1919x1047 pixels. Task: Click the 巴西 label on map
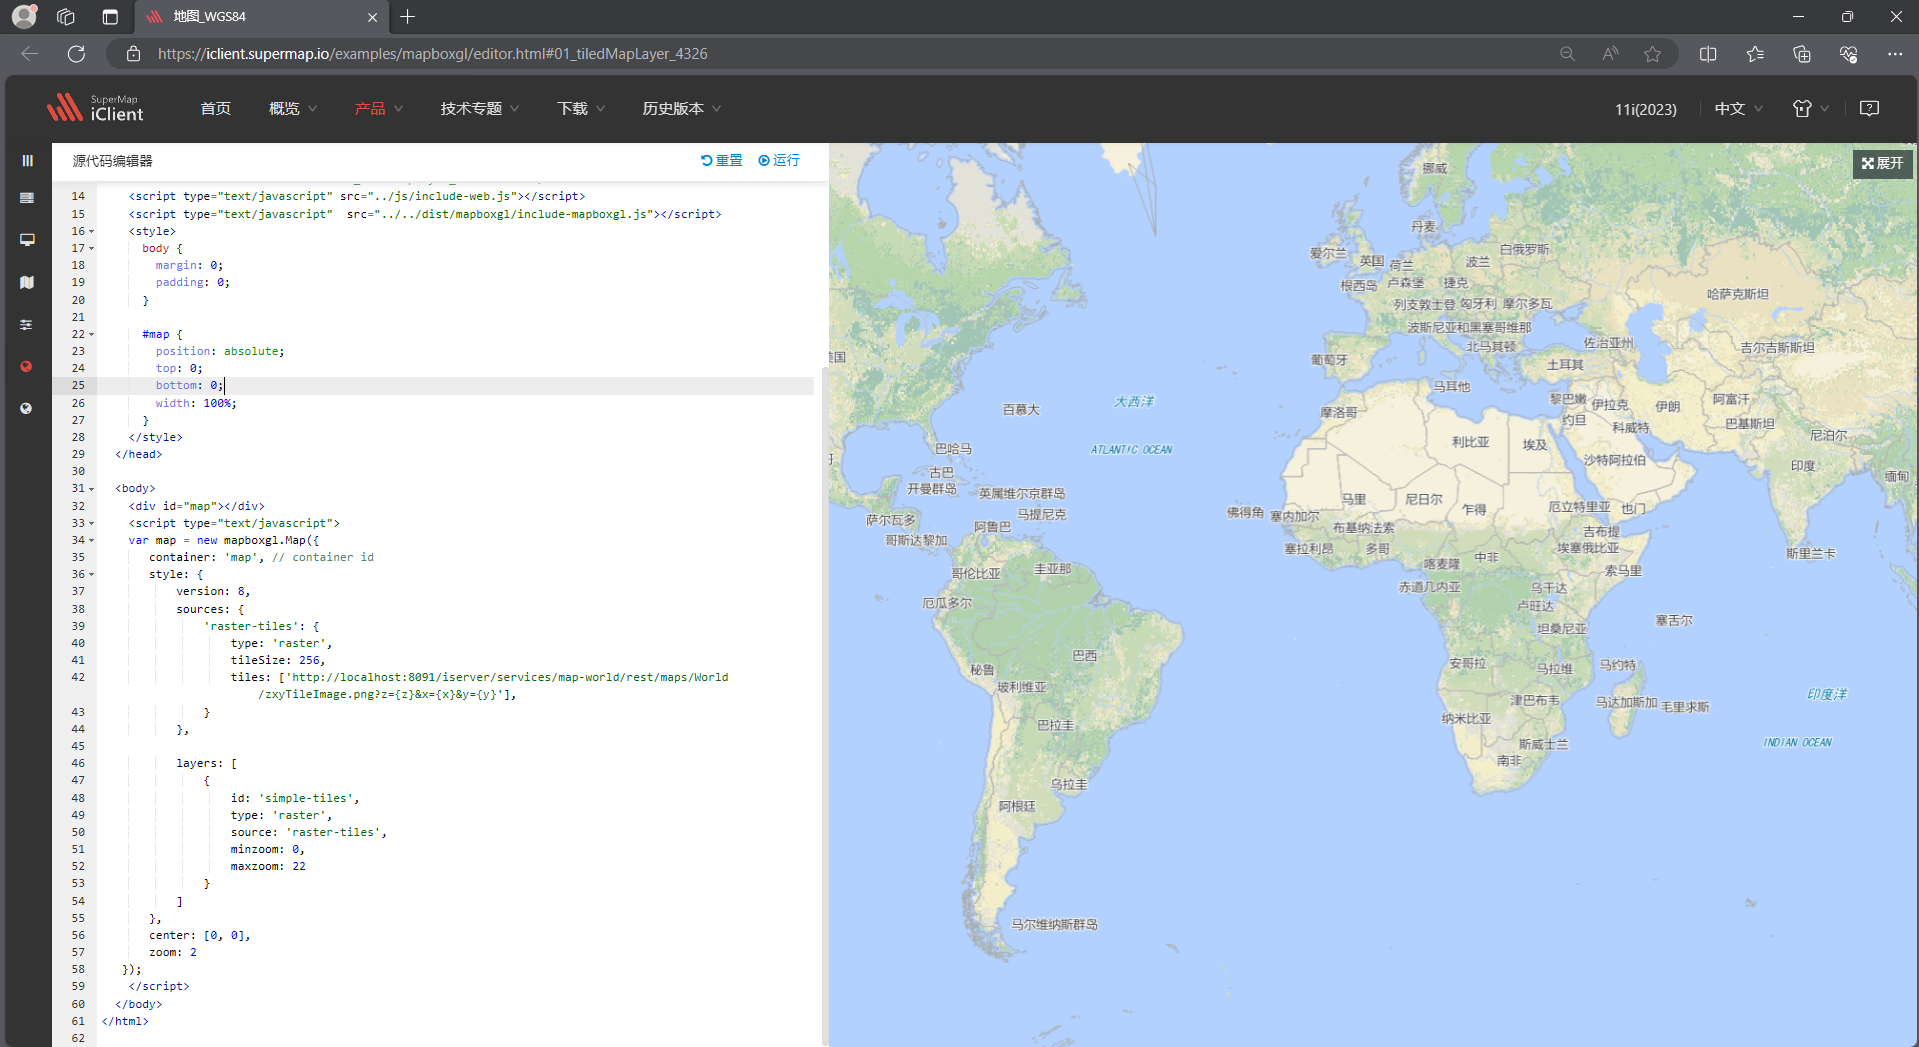pyautogui.click(x=1085, y=656)
